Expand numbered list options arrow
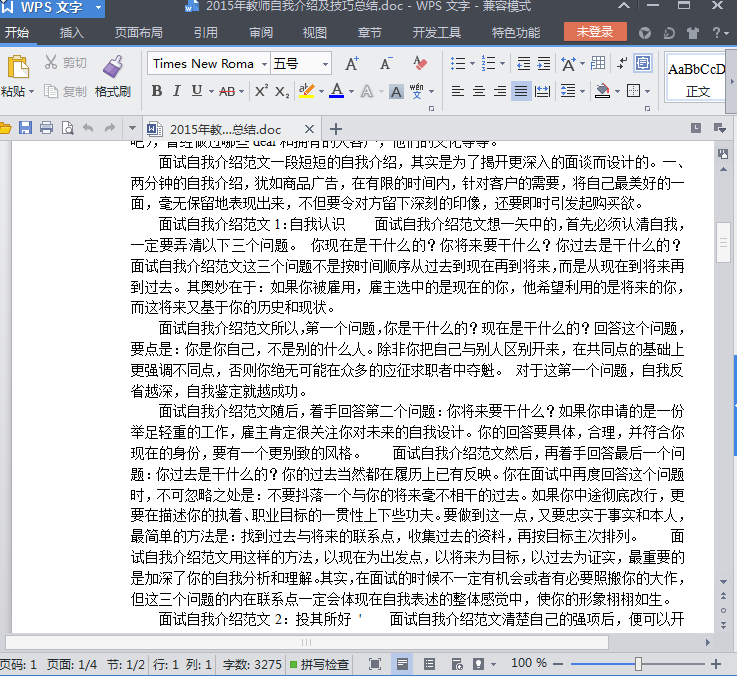 [503, 63]
